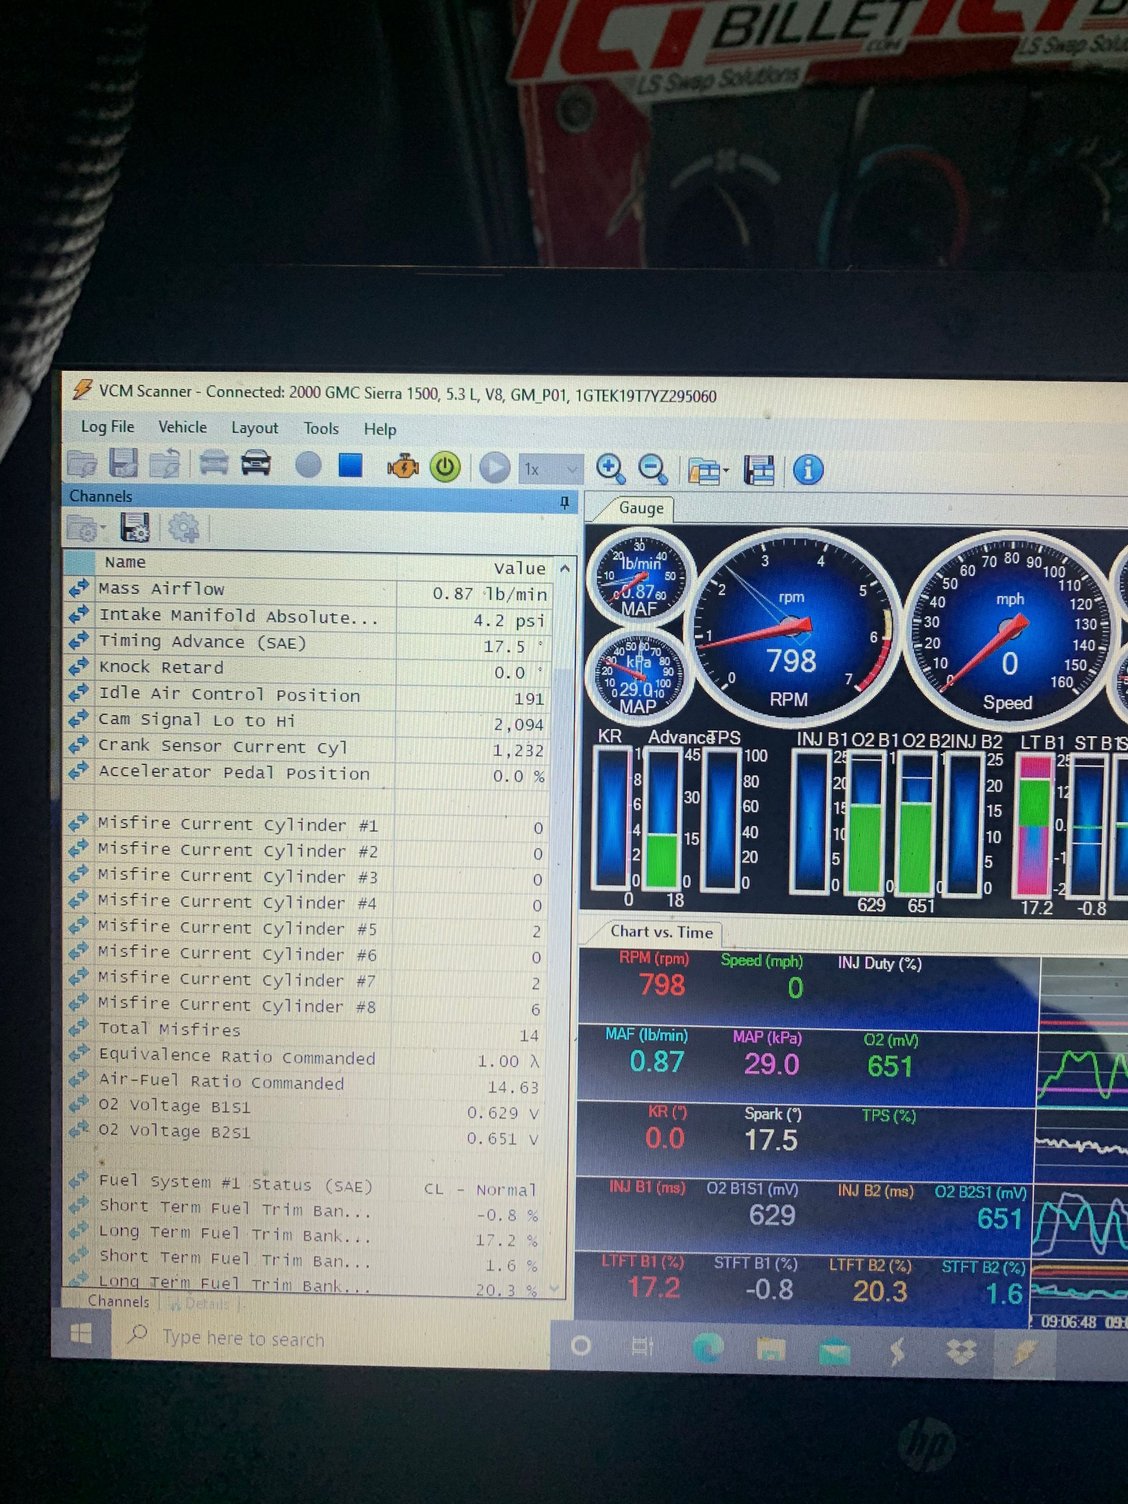Click the green power button icon
The height and width of the screenshot is (1504, 1128).
pos(445,467)
